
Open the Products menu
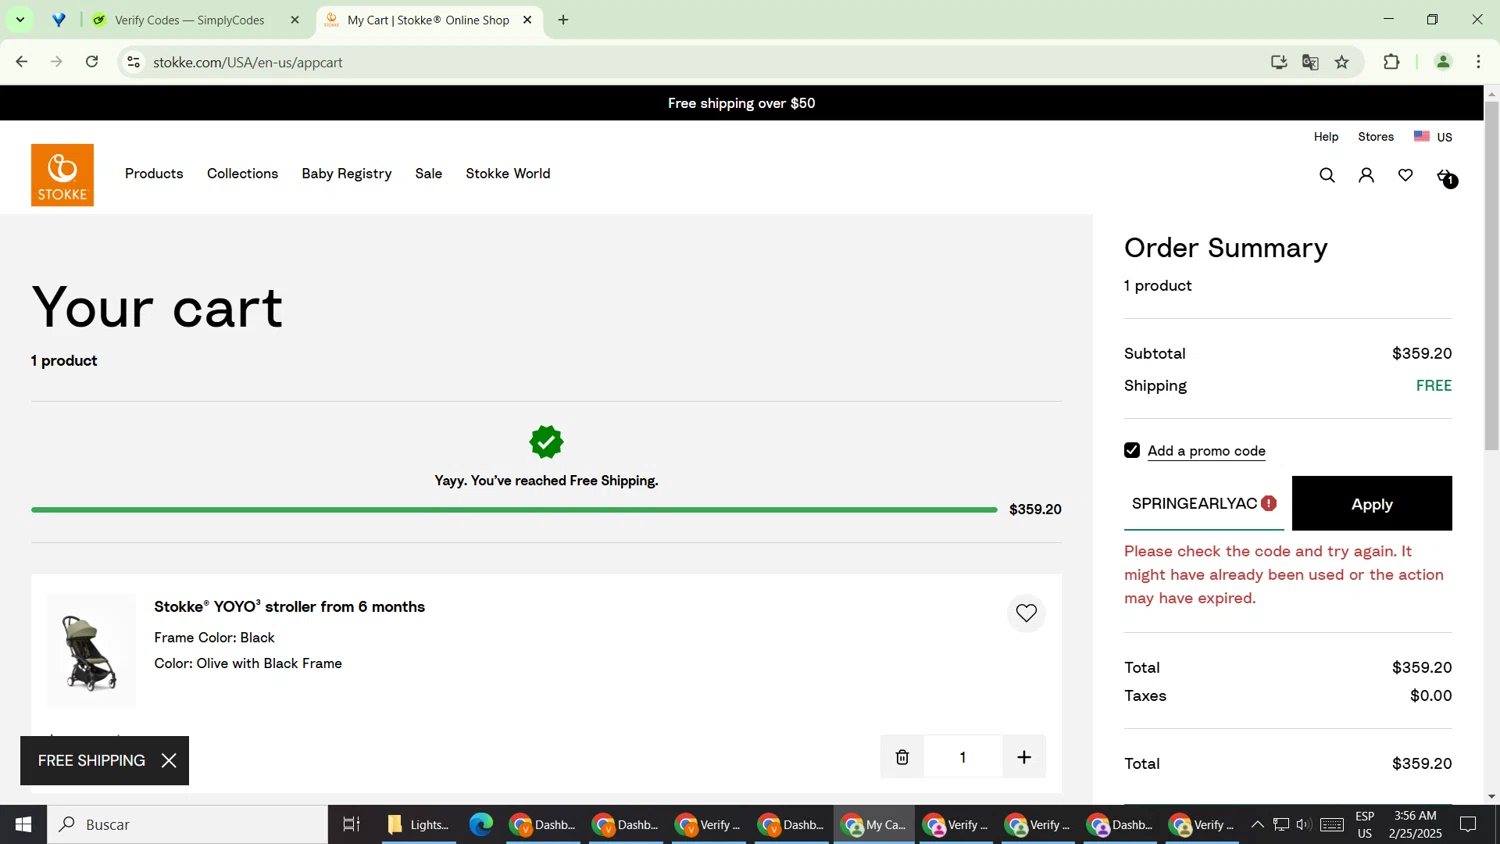[154, 174]
